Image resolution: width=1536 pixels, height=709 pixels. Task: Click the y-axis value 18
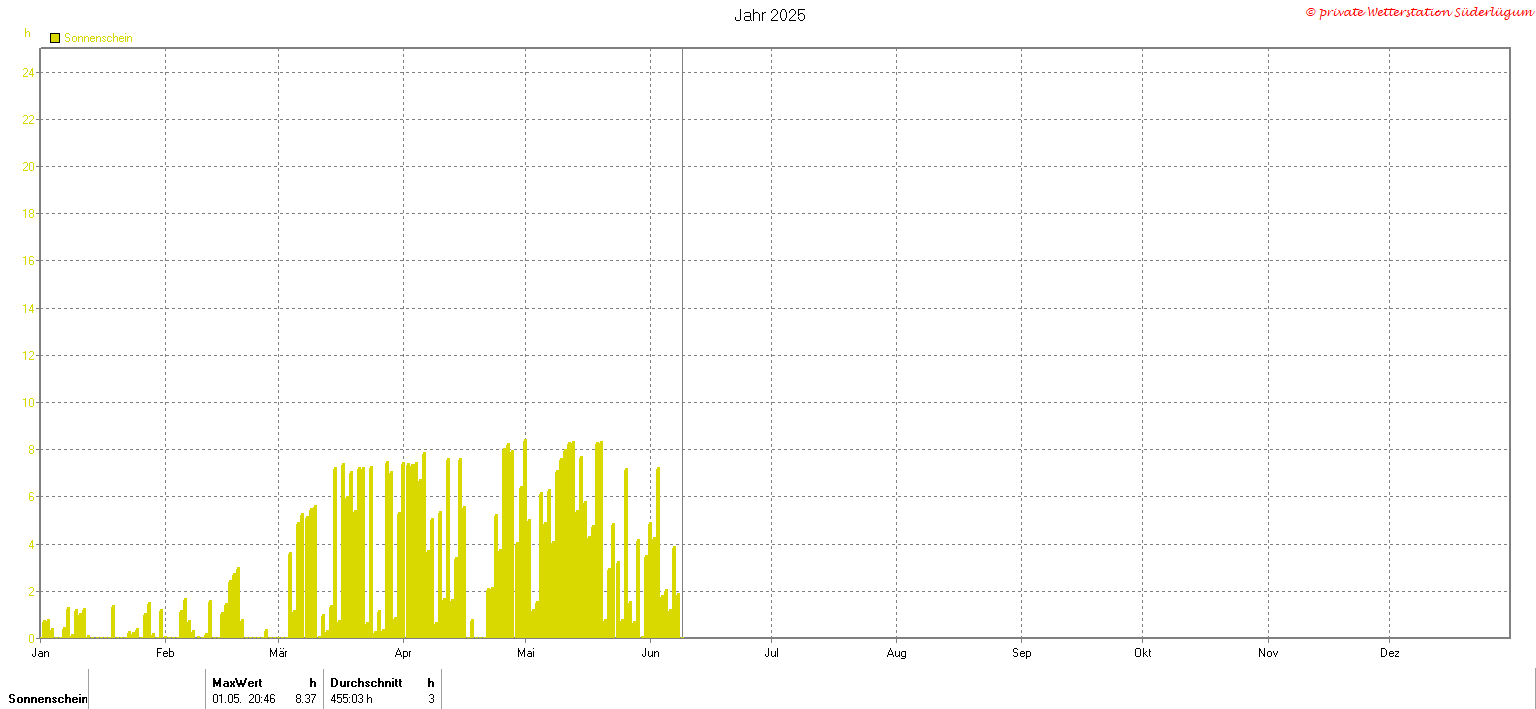click(29, 213)
